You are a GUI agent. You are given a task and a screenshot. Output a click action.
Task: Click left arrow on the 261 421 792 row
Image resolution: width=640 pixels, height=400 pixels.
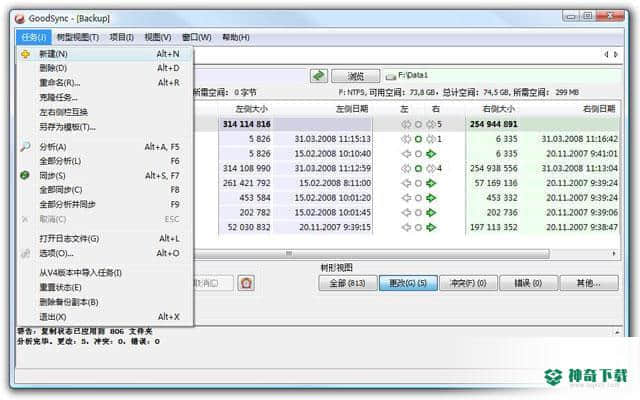pyautogui.click(x=406, y=183)
